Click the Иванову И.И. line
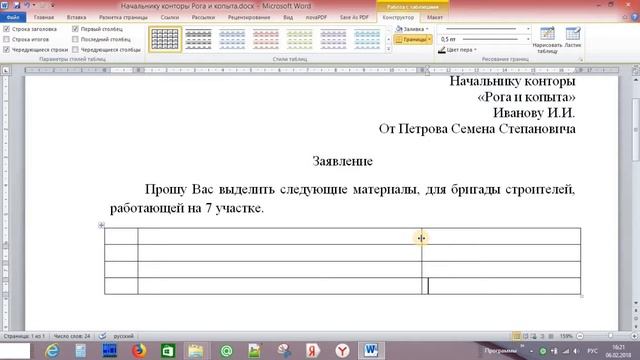640x360 pixels. pyautogui.click(x=534, y=113)
